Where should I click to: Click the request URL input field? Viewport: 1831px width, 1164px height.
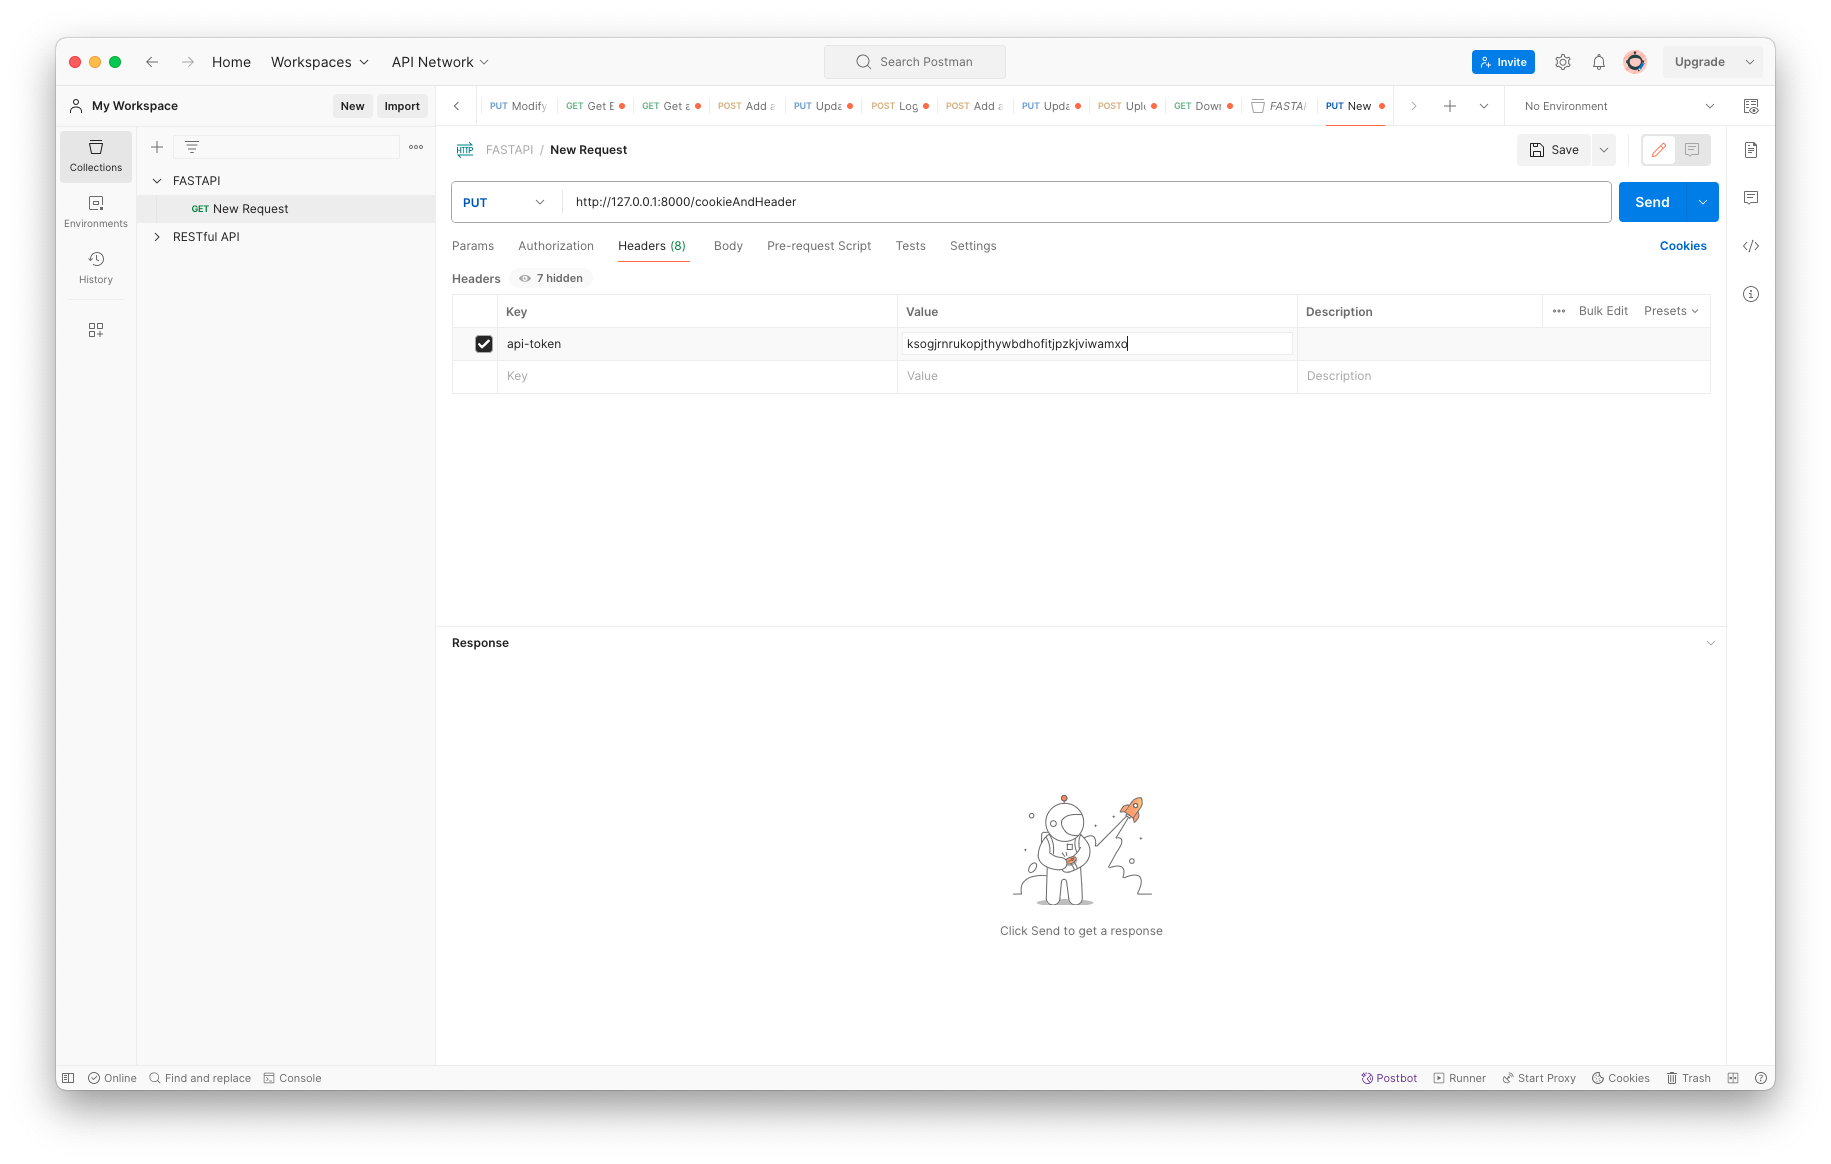pyautogui.click(x=1086, y=202)
